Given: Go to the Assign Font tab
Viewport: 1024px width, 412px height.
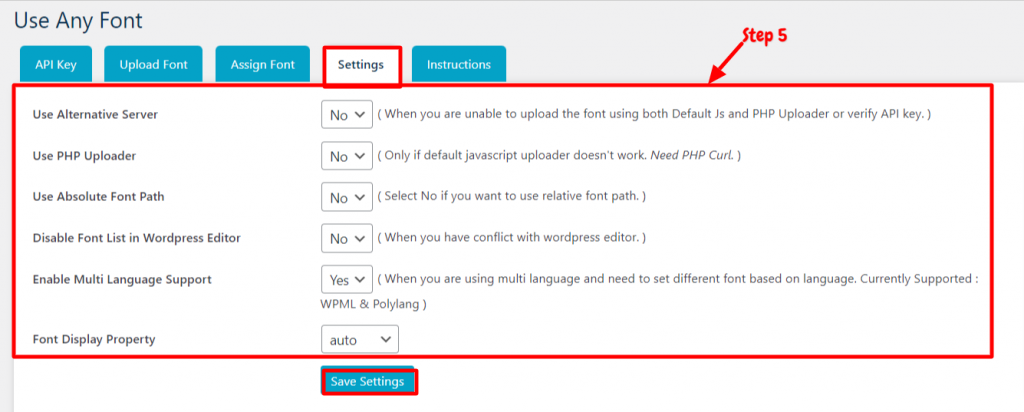Looking at the screenshot, I should 263,65.
